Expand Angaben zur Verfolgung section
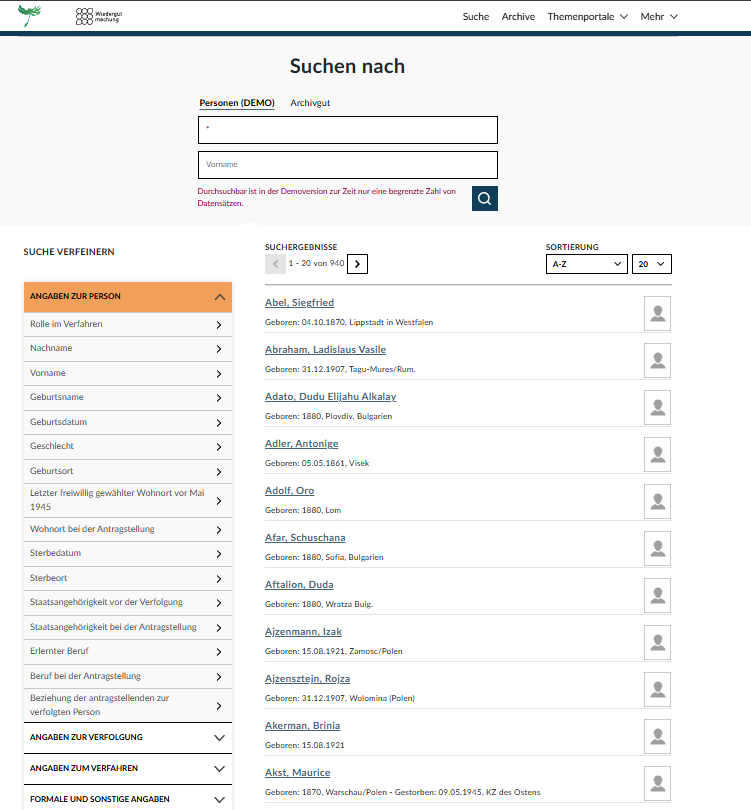 coord(128,738)
